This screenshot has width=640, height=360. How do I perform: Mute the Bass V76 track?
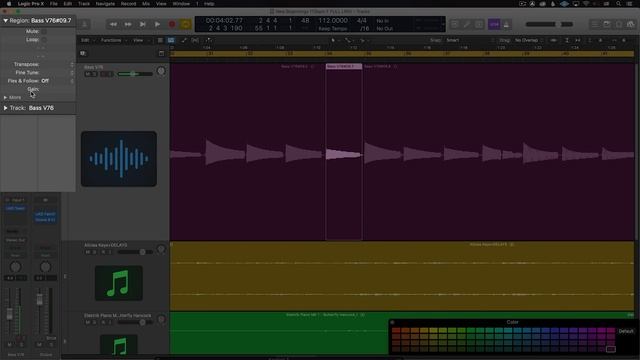[x=87, y=74]
